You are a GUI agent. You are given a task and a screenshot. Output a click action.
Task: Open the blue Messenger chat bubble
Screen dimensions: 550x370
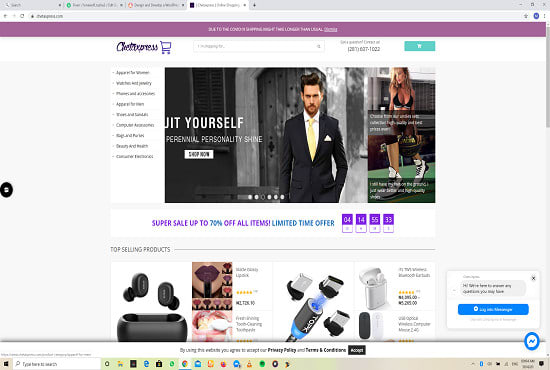pos(532,341)
